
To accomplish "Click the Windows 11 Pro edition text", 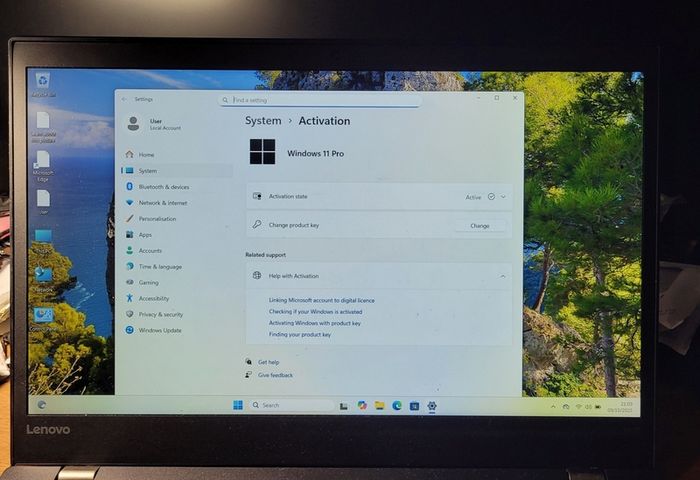I will [x=315, y=153].
